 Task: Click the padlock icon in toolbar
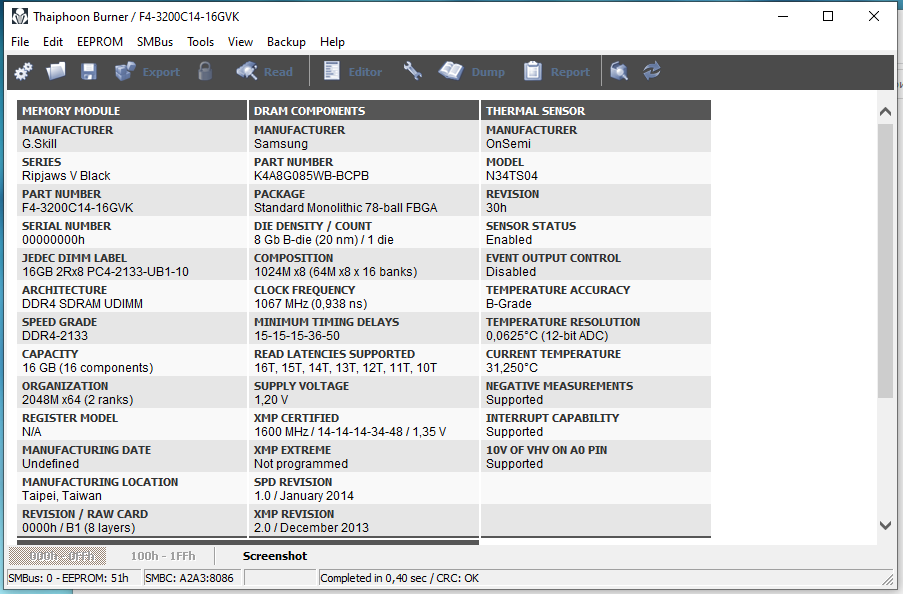click(205, 71)
